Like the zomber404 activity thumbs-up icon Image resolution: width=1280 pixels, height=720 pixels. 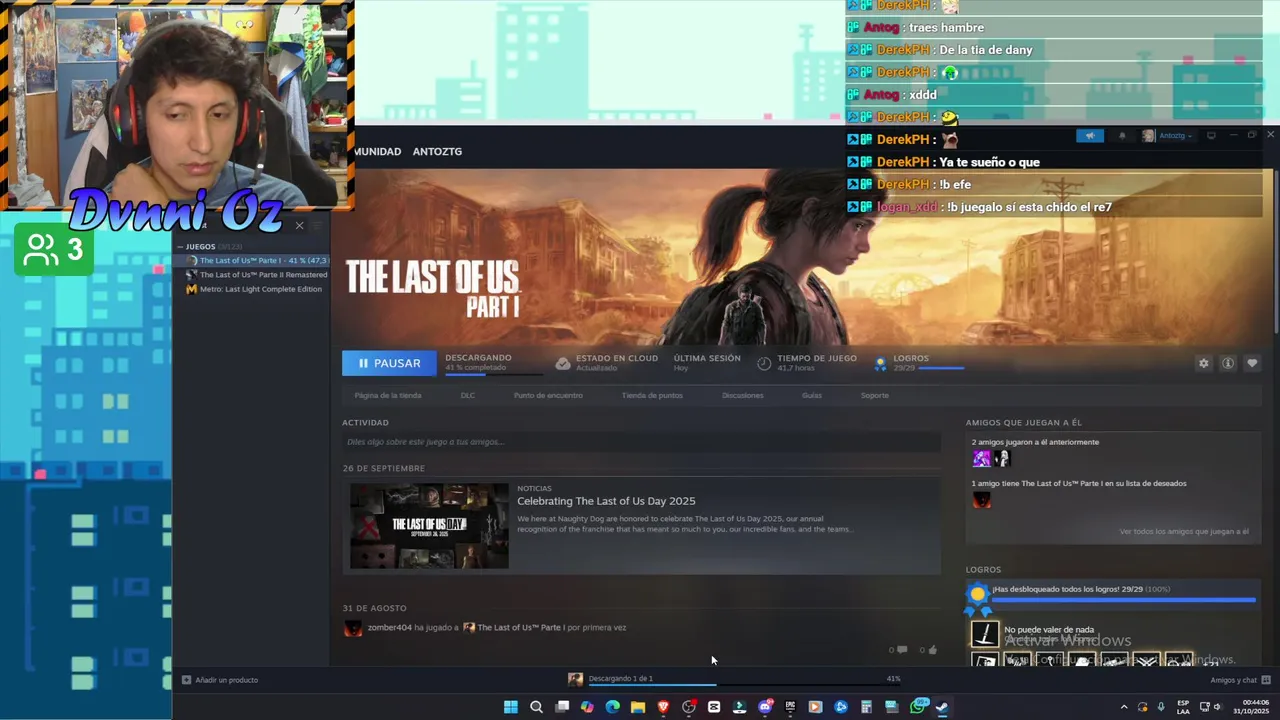[933, 650]
